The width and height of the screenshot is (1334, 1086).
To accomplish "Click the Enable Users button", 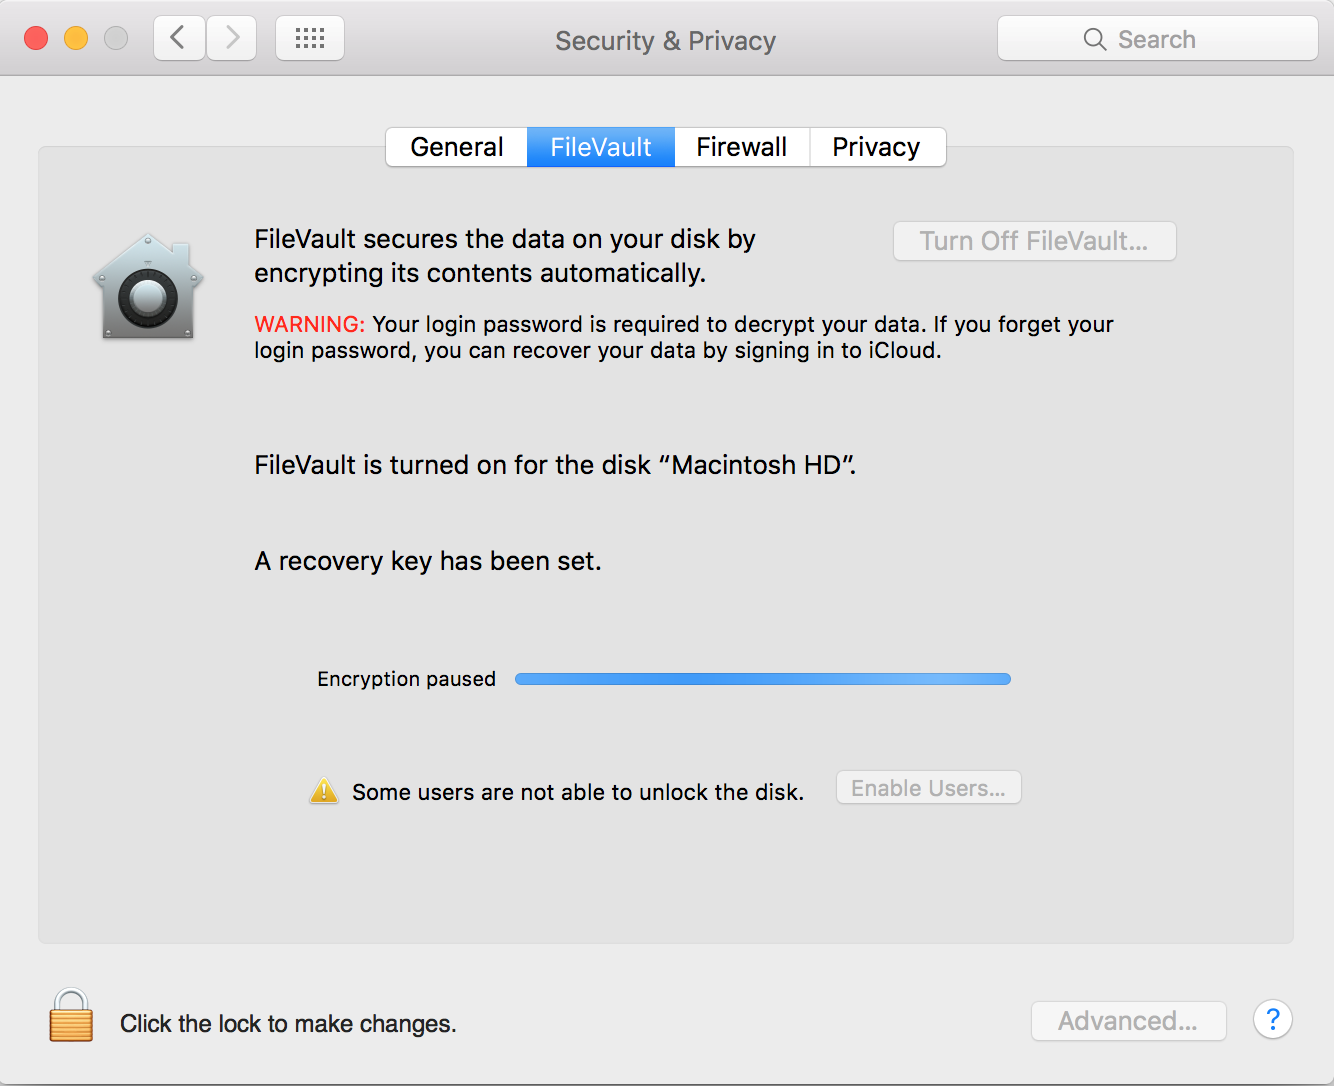I will (x=928, y=788).
